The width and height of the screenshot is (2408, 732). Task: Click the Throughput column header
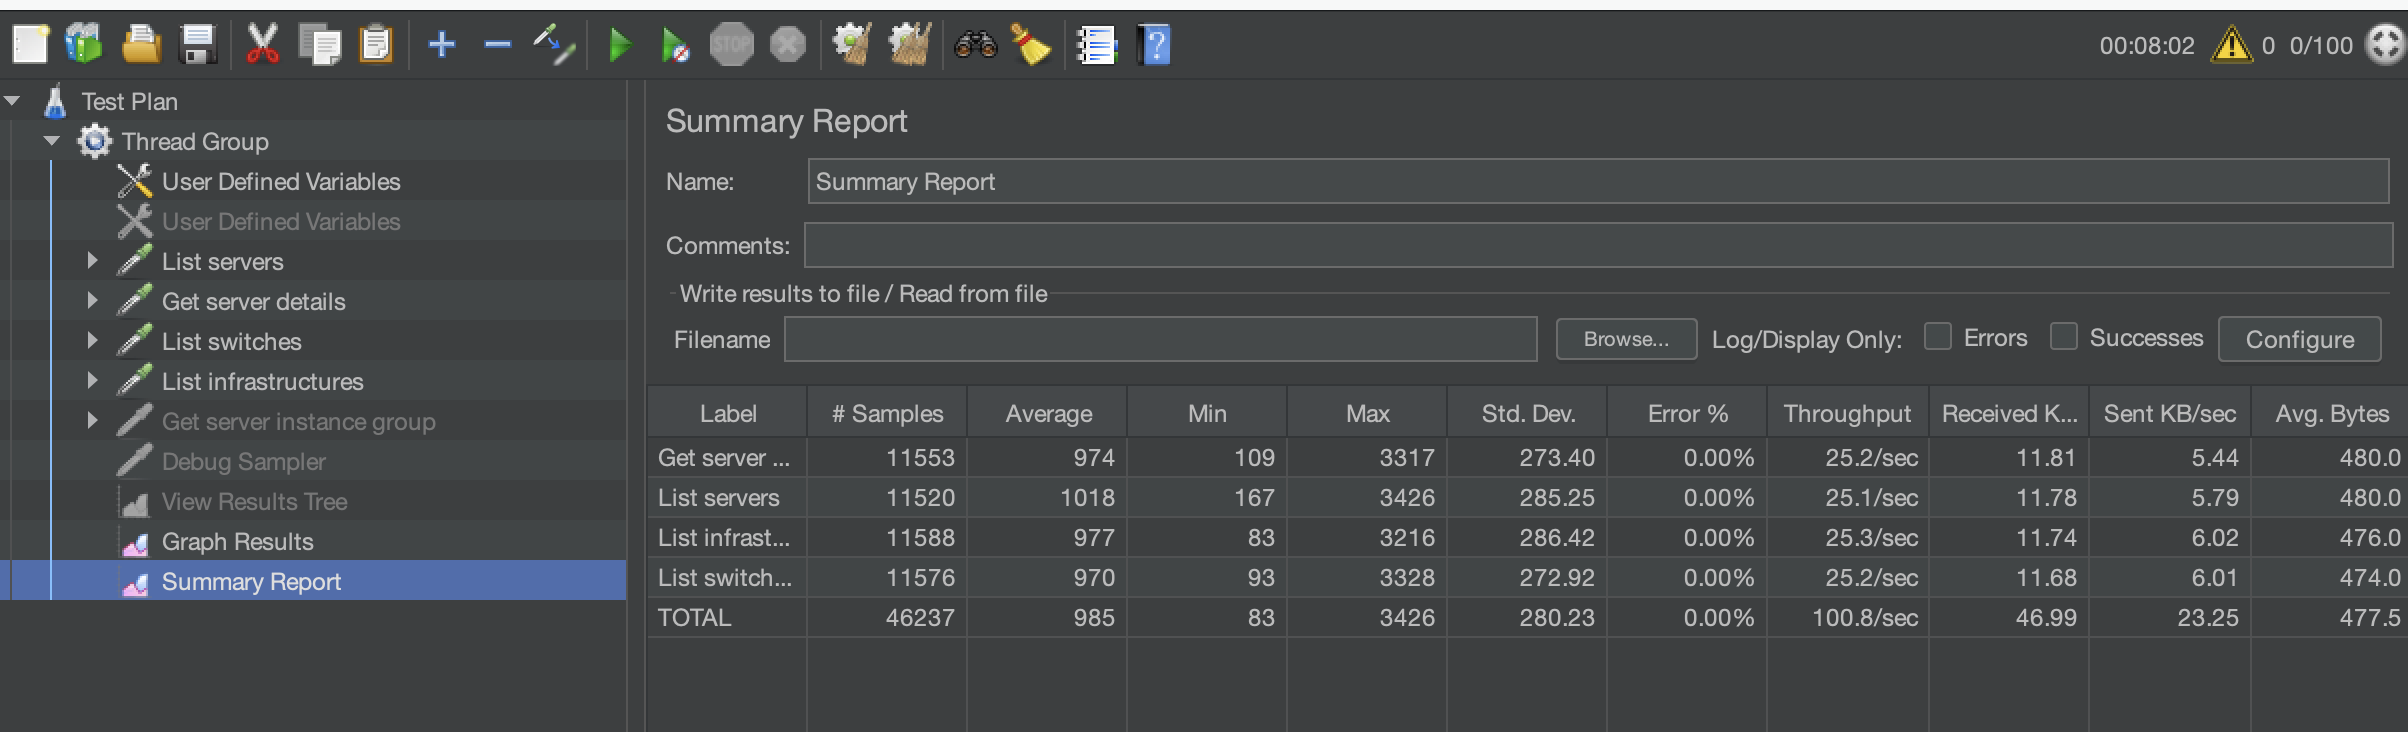point(1846,413)
